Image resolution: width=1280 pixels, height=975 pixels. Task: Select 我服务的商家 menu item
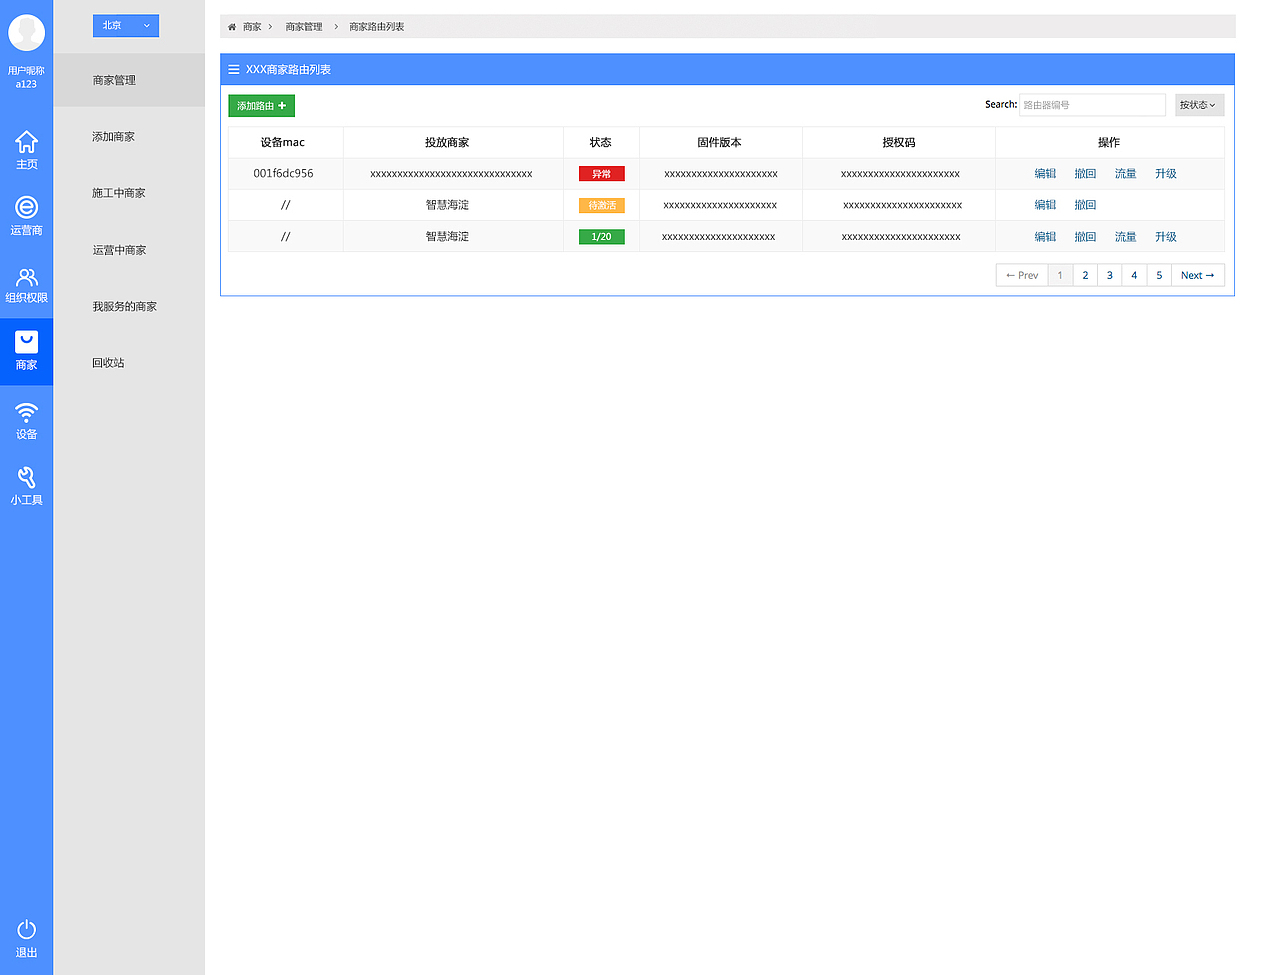124,307
